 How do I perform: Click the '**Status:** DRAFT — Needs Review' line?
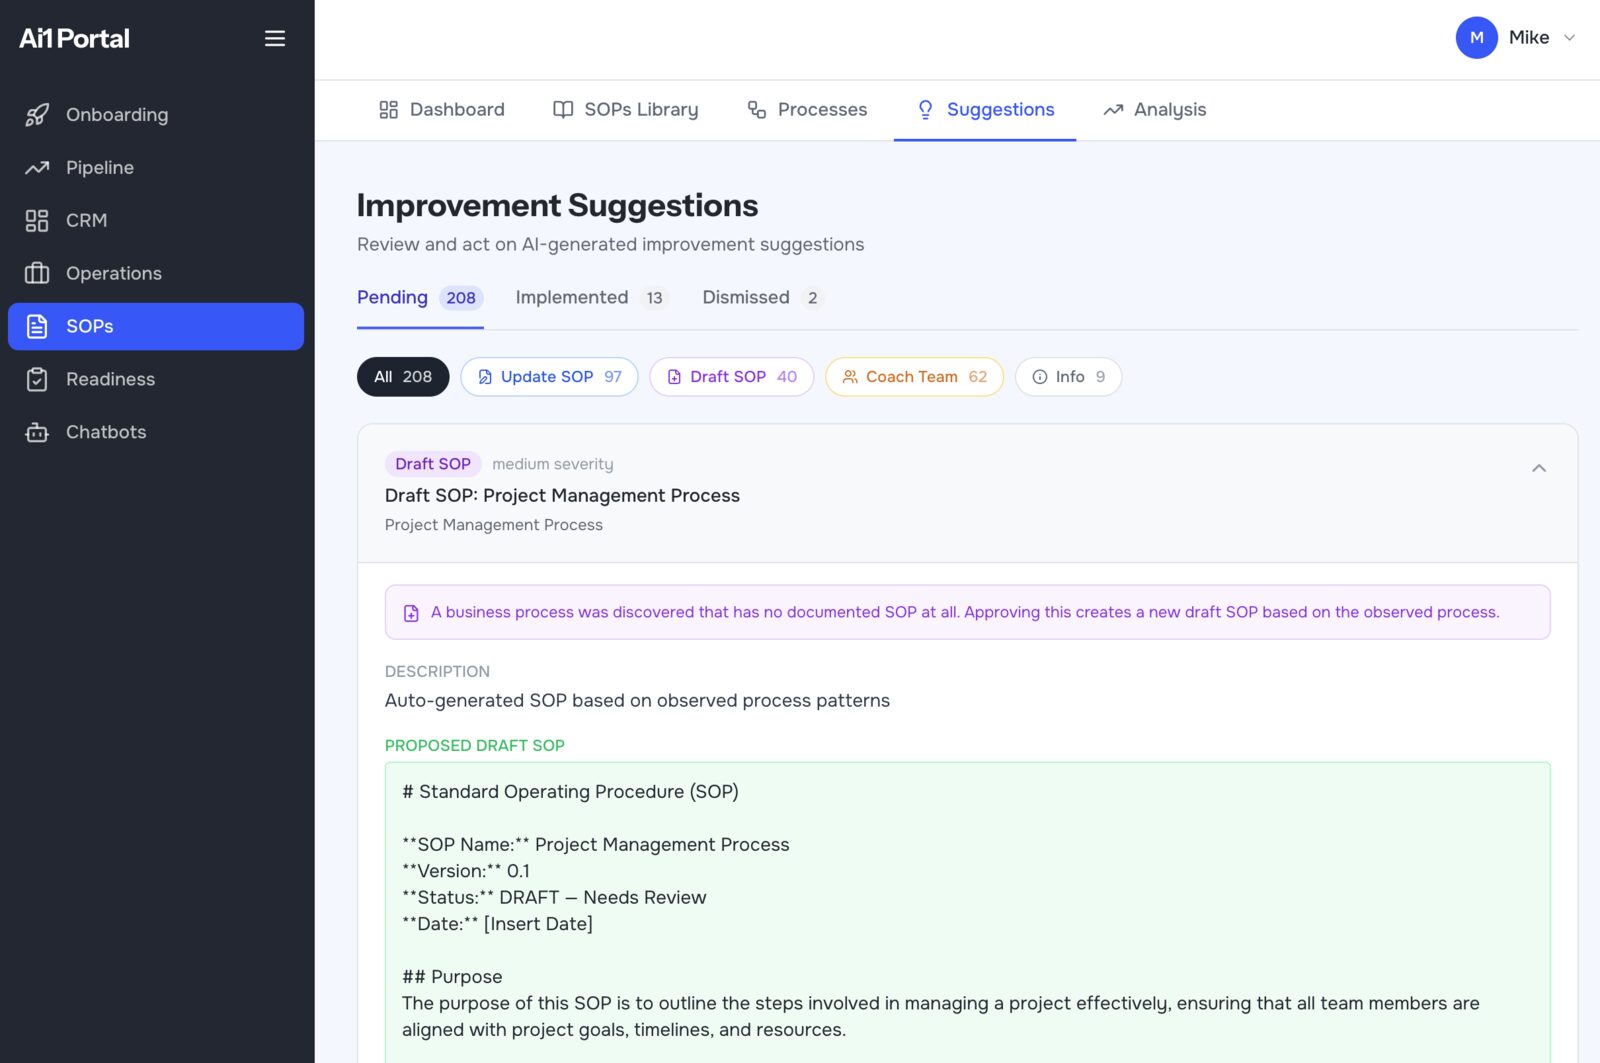(554, 898)
